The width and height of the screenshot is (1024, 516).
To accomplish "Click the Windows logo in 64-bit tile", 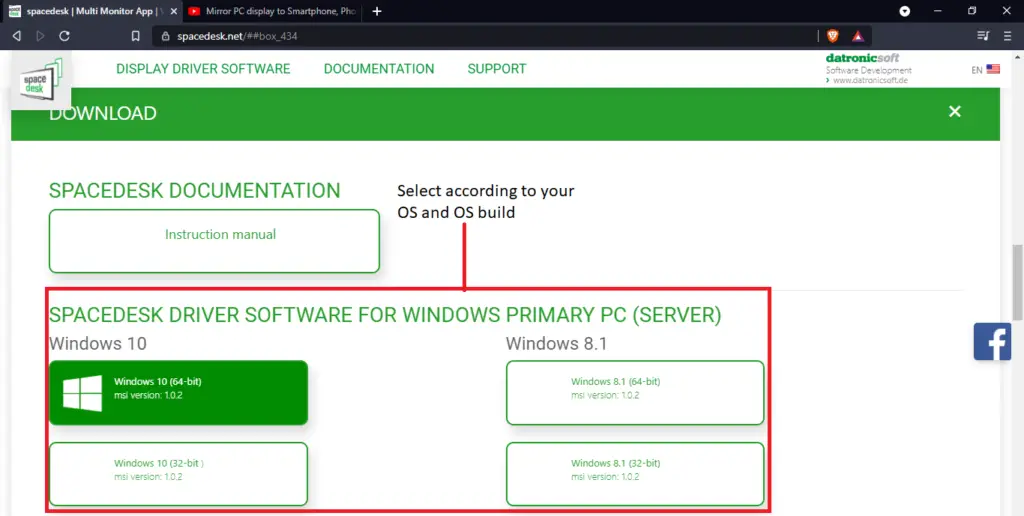I will coord(82,393).
